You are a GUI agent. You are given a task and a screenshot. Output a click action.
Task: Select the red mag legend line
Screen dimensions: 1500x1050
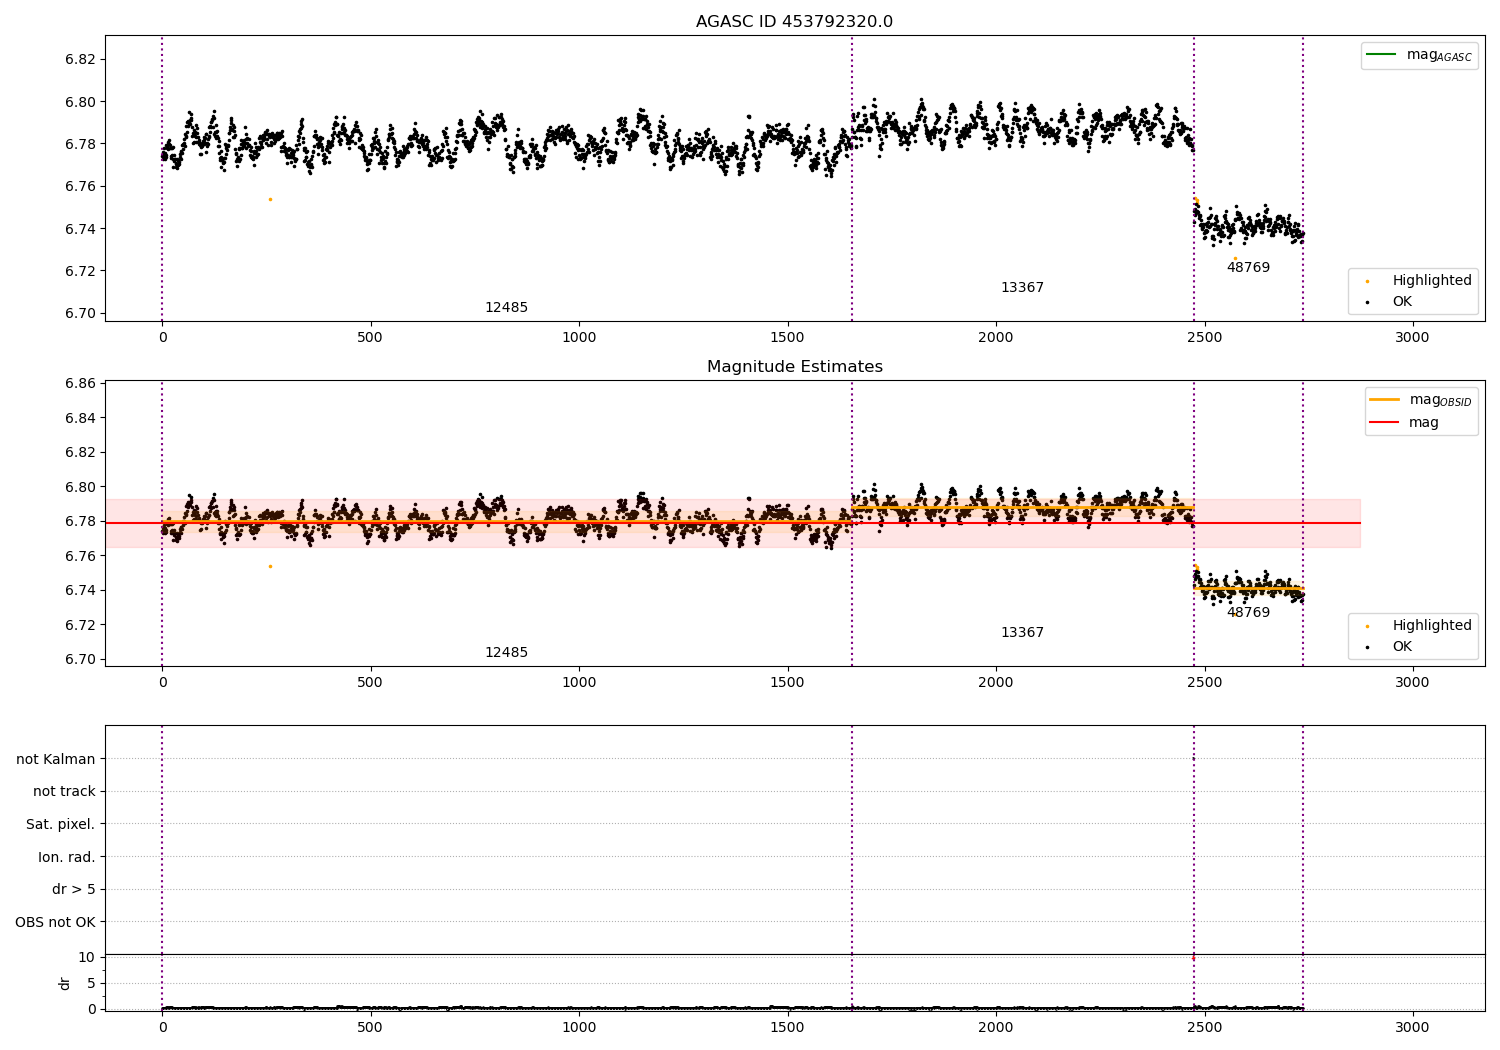pyautogui.click(x=1384, y=423)
